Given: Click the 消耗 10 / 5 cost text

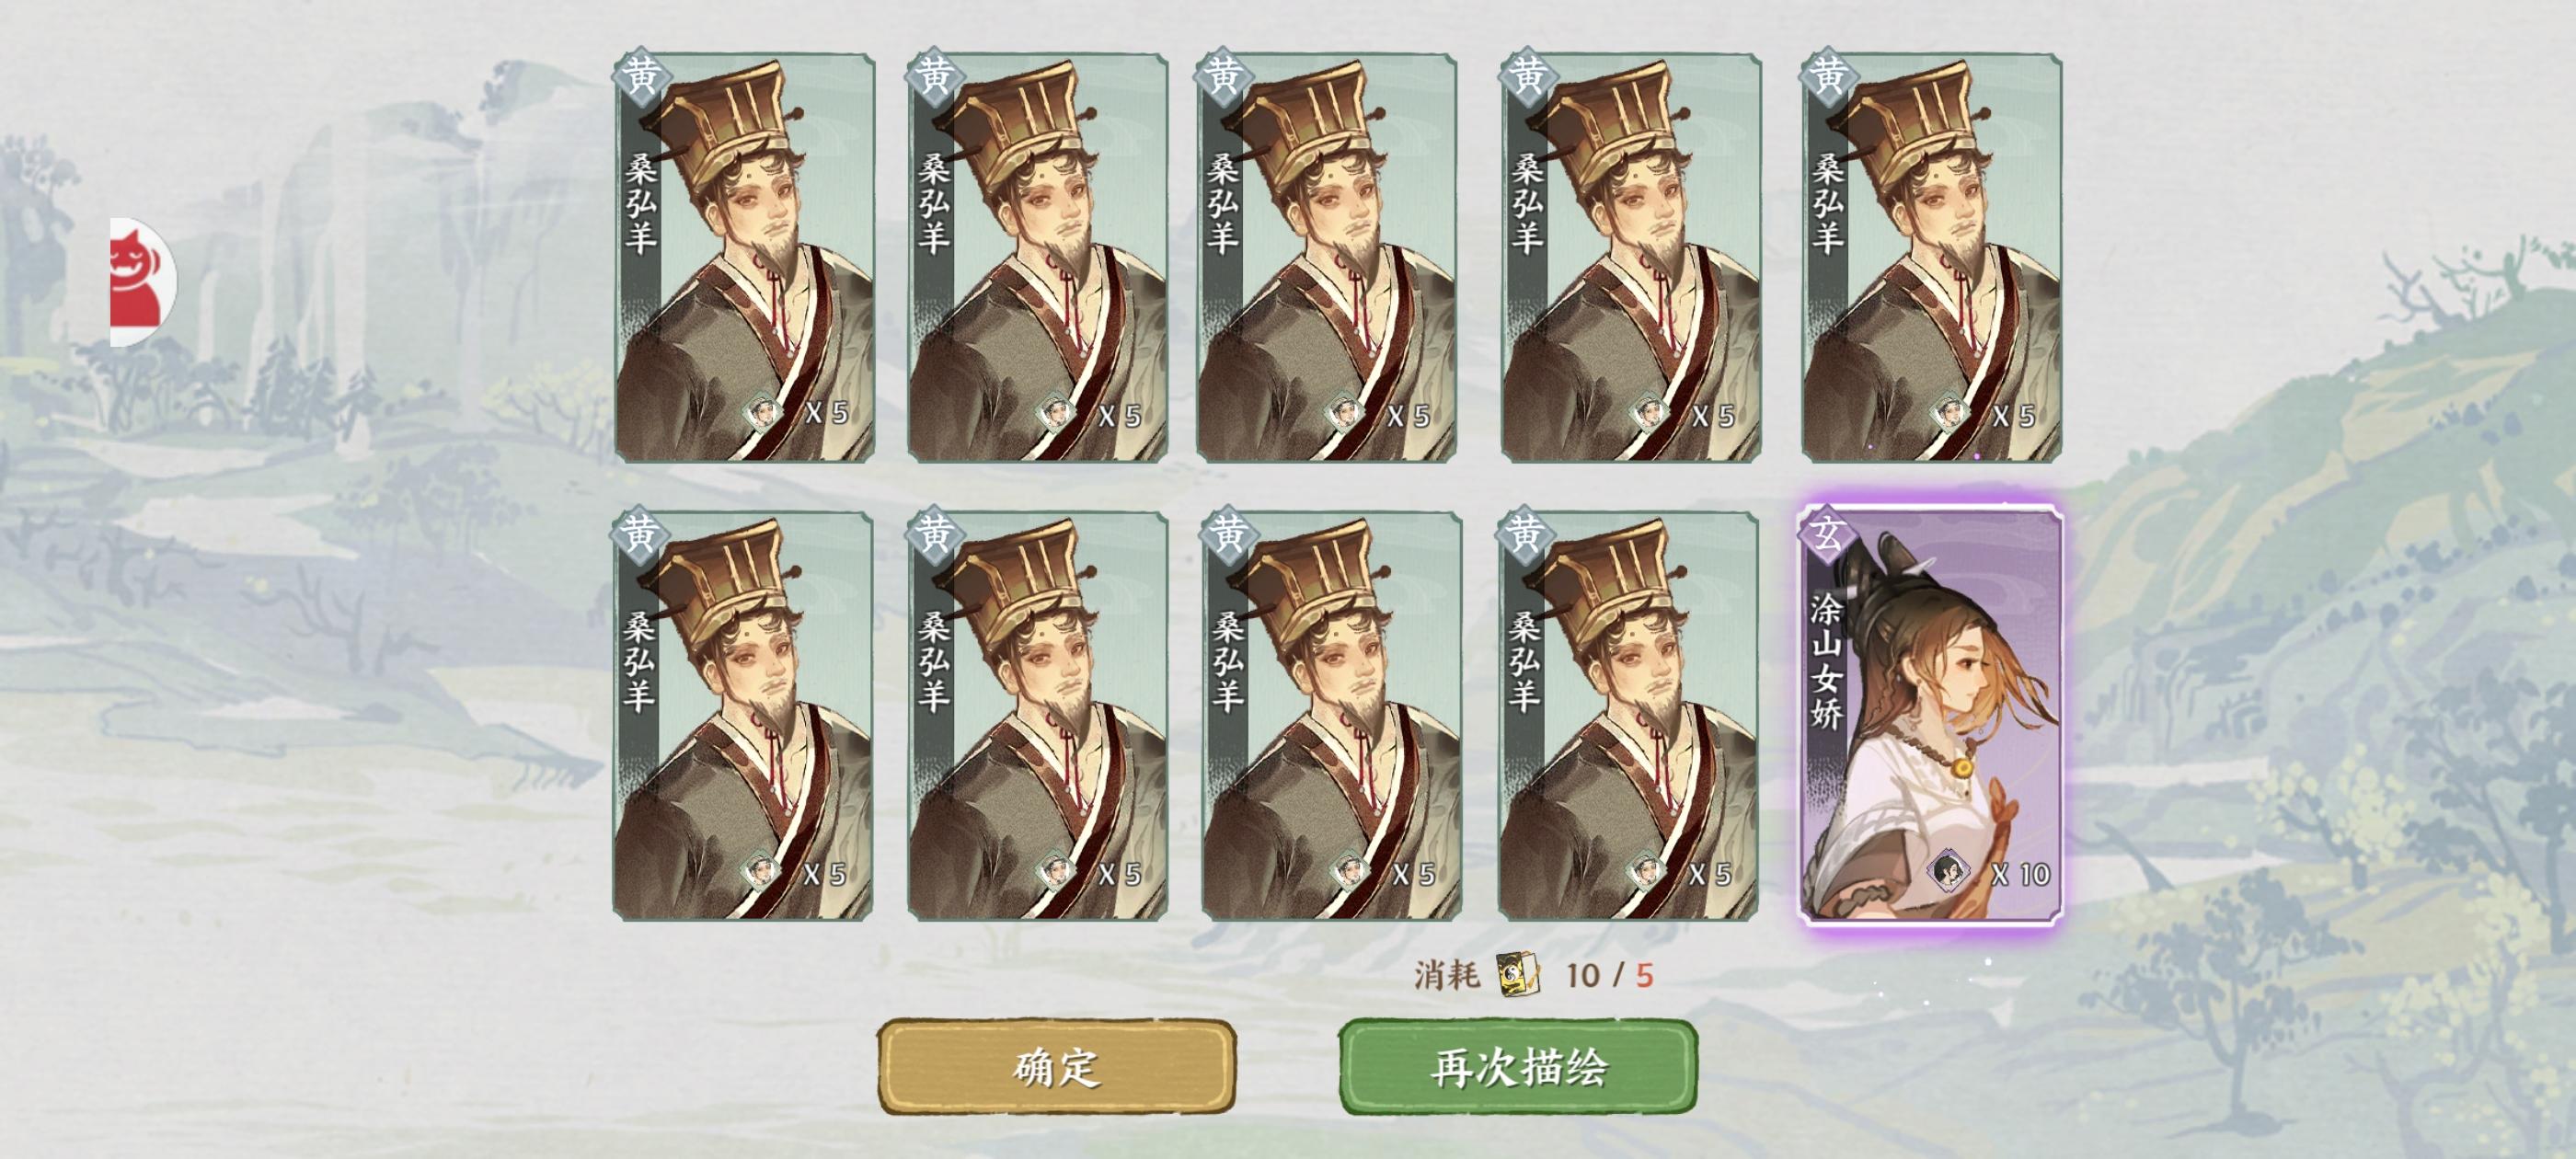Looking at the screenshot, I should (1534, 974).
